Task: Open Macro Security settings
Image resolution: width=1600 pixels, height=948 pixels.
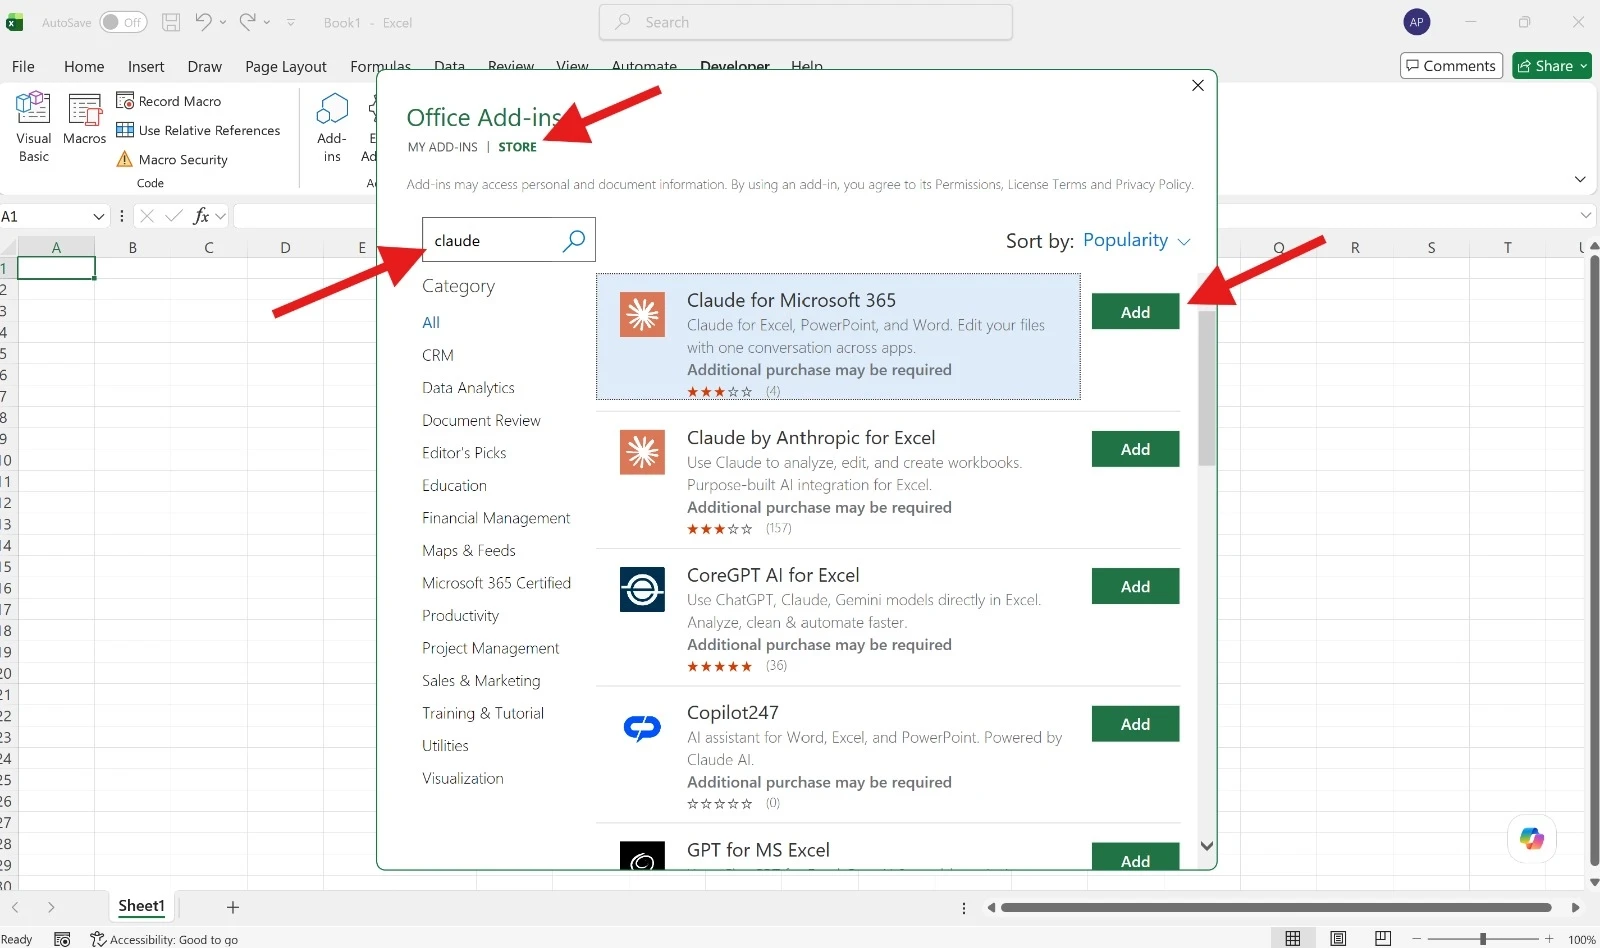Action: (172, 159)
